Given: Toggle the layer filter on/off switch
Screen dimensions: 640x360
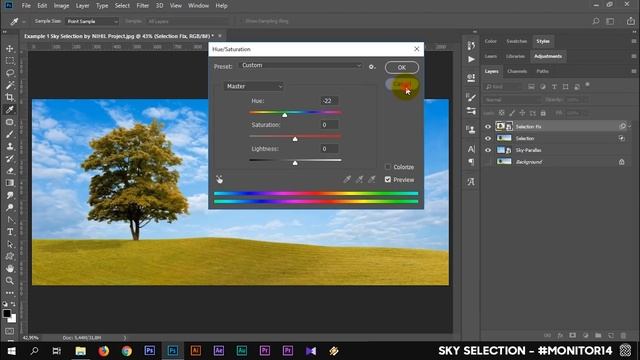Looking at the screenshot, I should (x=587, y=84).
